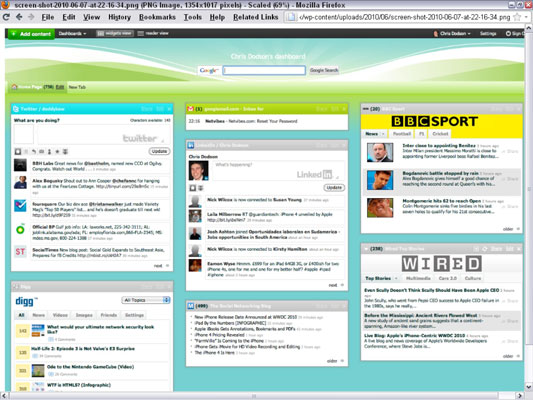Viewport: 533px width, 400px height.
Task: Open the History menu
Action: click(119, 17)
